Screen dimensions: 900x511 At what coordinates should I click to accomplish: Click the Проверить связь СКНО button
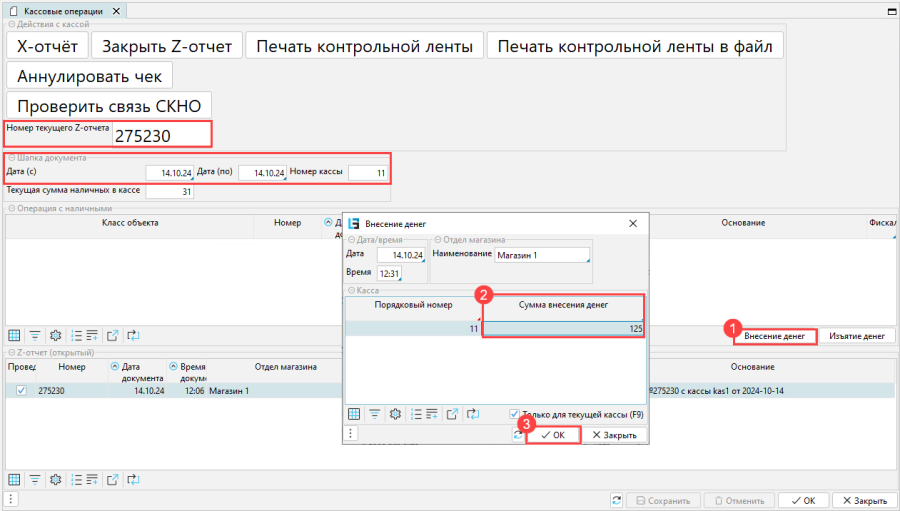pos(108,105)
